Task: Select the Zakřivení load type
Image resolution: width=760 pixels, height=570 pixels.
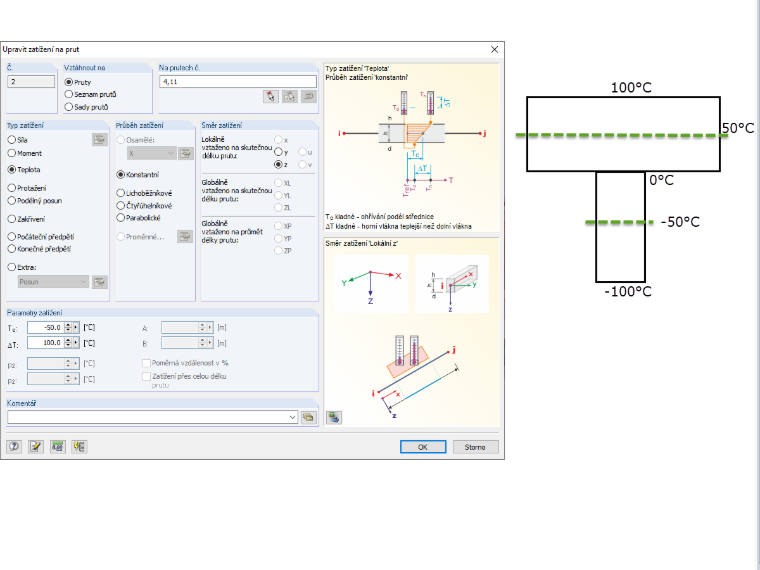Action: [12, 219]
